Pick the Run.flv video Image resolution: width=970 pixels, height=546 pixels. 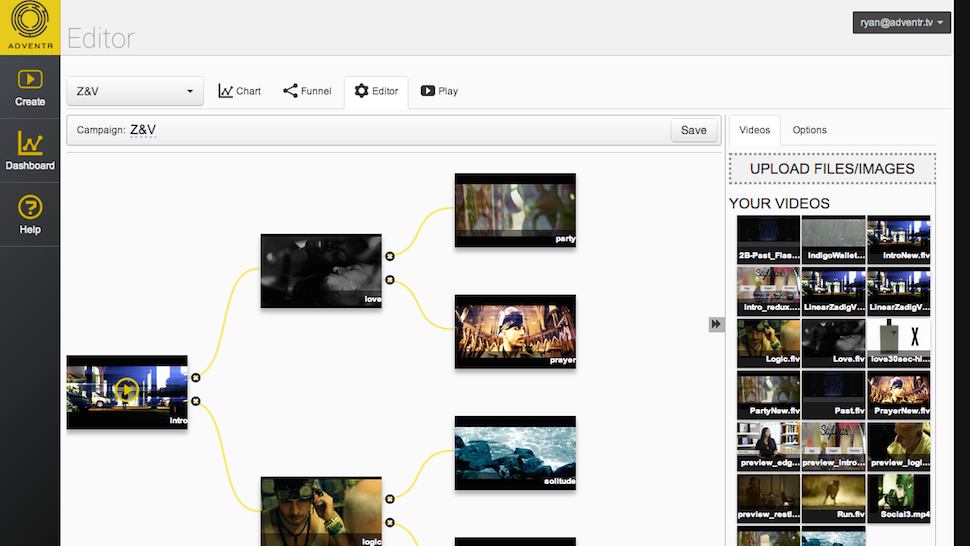833,498
